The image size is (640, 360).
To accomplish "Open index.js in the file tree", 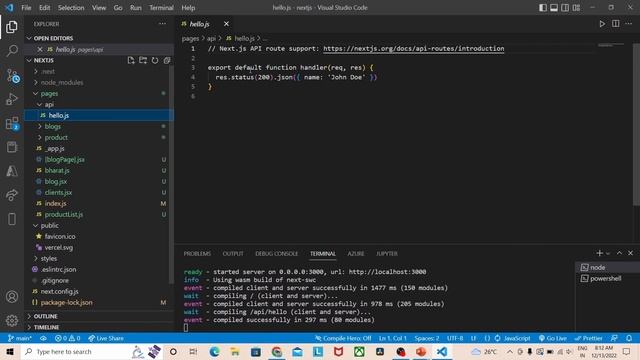I will click(56, 203).
